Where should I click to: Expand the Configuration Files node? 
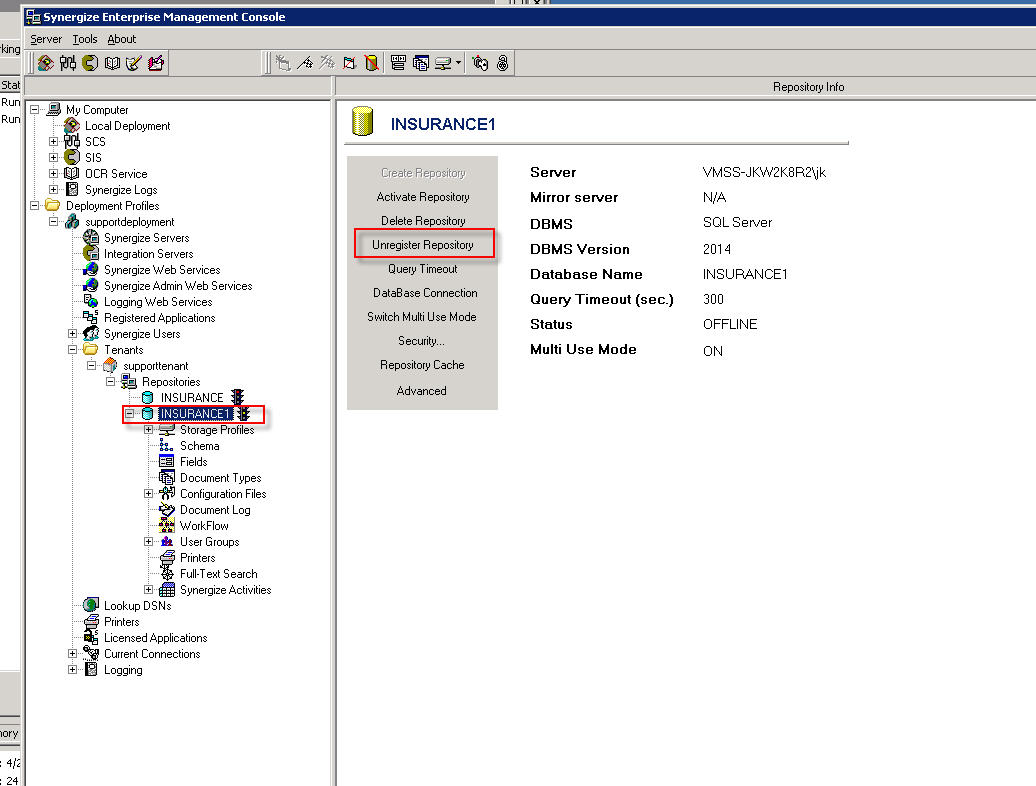(x=149, y=493)
